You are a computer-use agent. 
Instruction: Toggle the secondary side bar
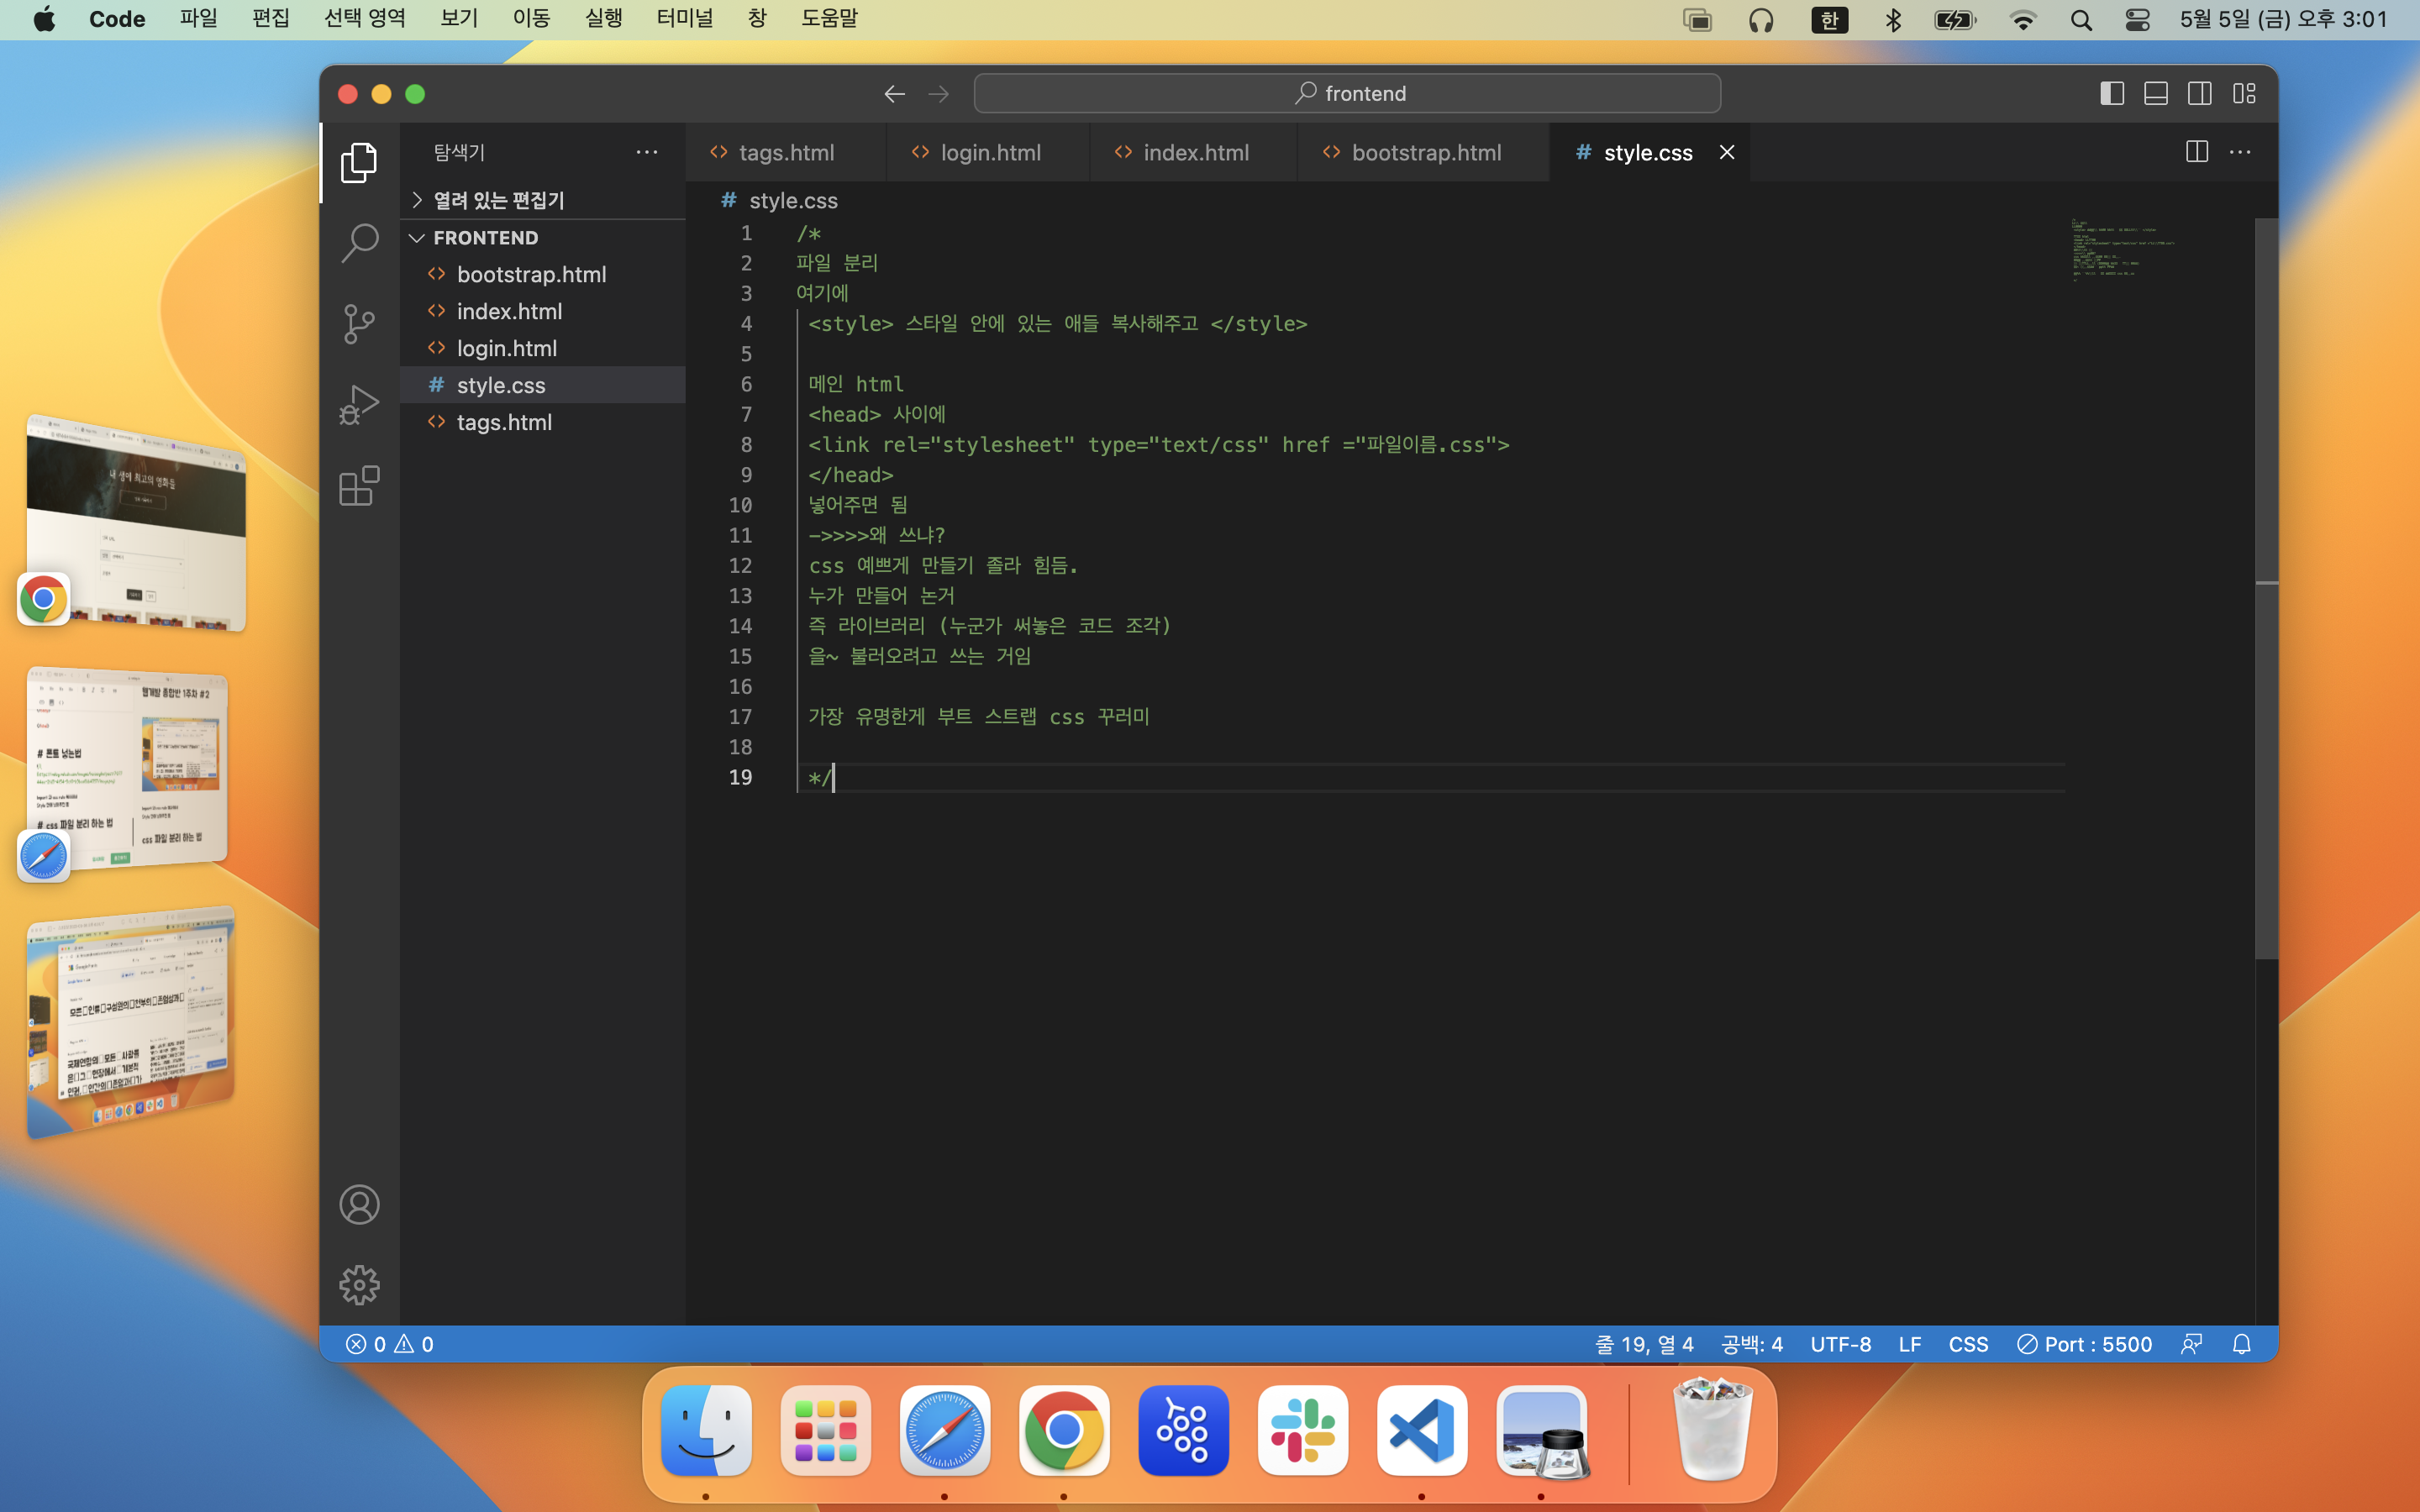[2200, 93]
